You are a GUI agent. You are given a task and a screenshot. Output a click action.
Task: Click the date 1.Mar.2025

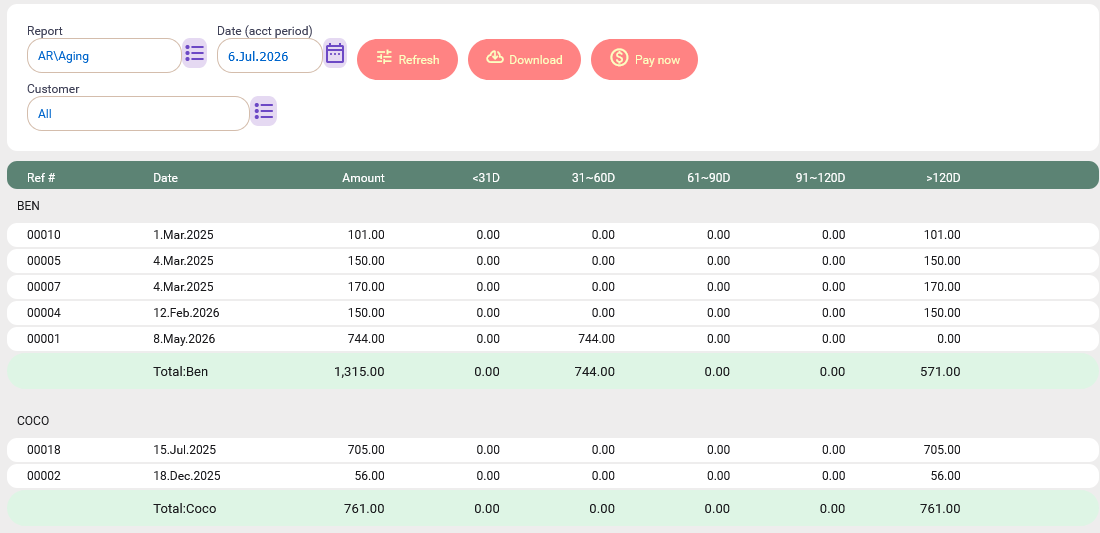184,235
